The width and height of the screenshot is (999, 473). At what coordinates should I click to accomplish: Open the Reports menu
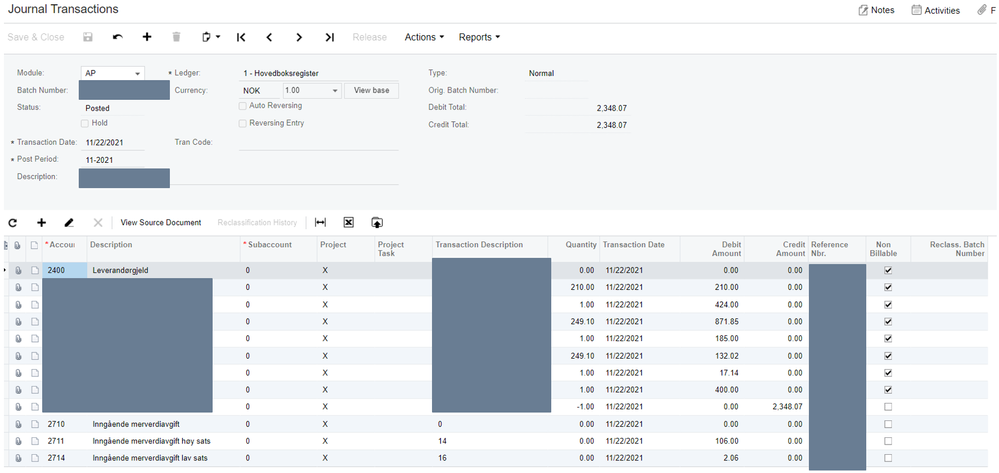click(x=479, y=37)
